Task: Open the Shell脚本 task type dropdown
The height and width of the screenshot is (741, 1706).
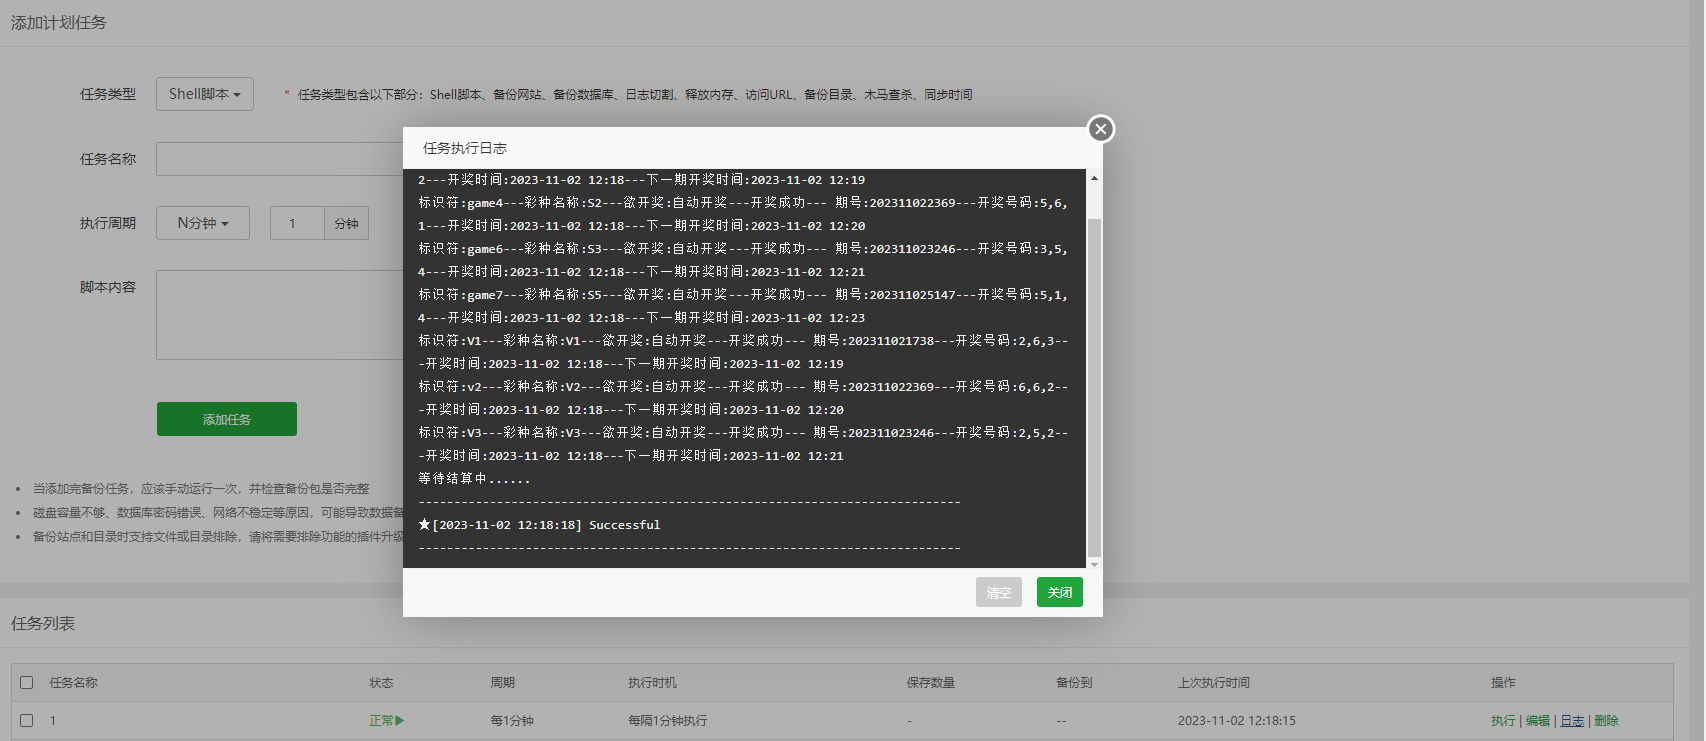Action: click(x=205, y=94)
